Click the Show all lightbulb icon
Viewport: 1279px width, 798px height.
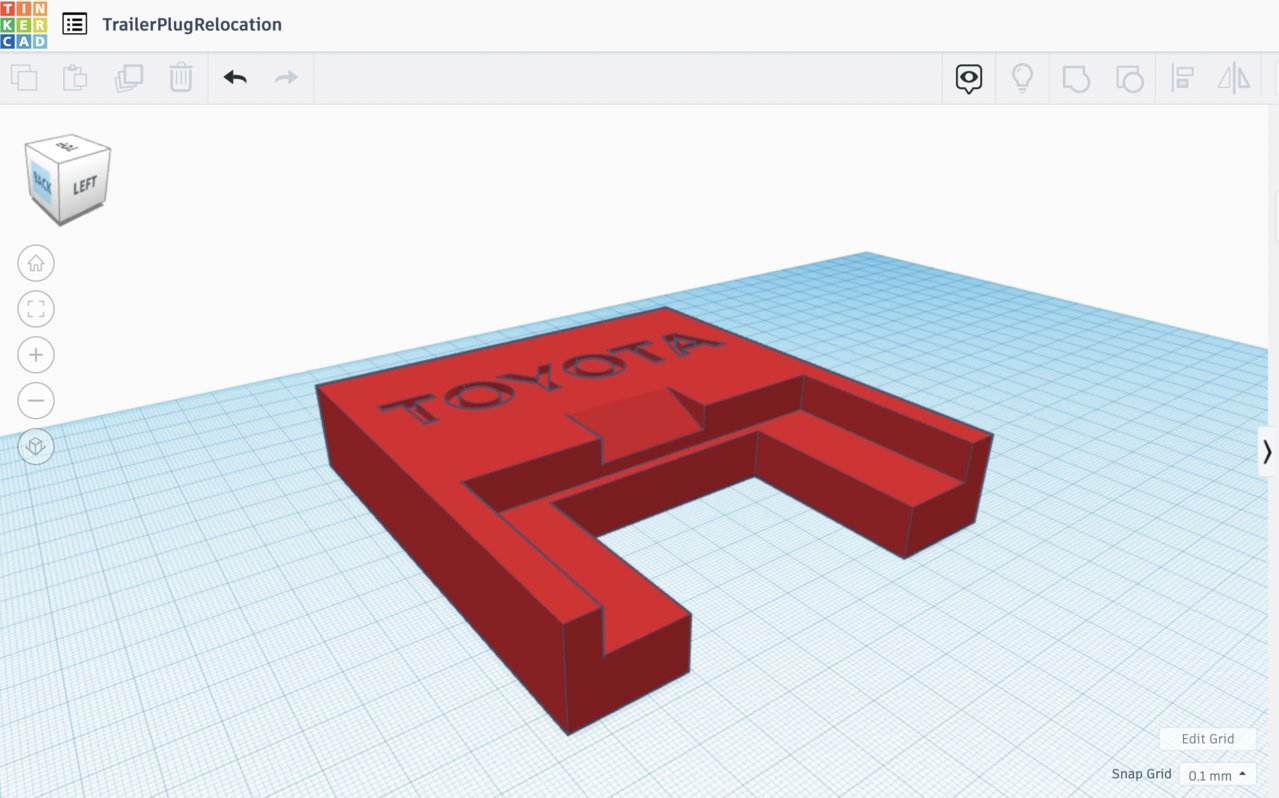1022,79
